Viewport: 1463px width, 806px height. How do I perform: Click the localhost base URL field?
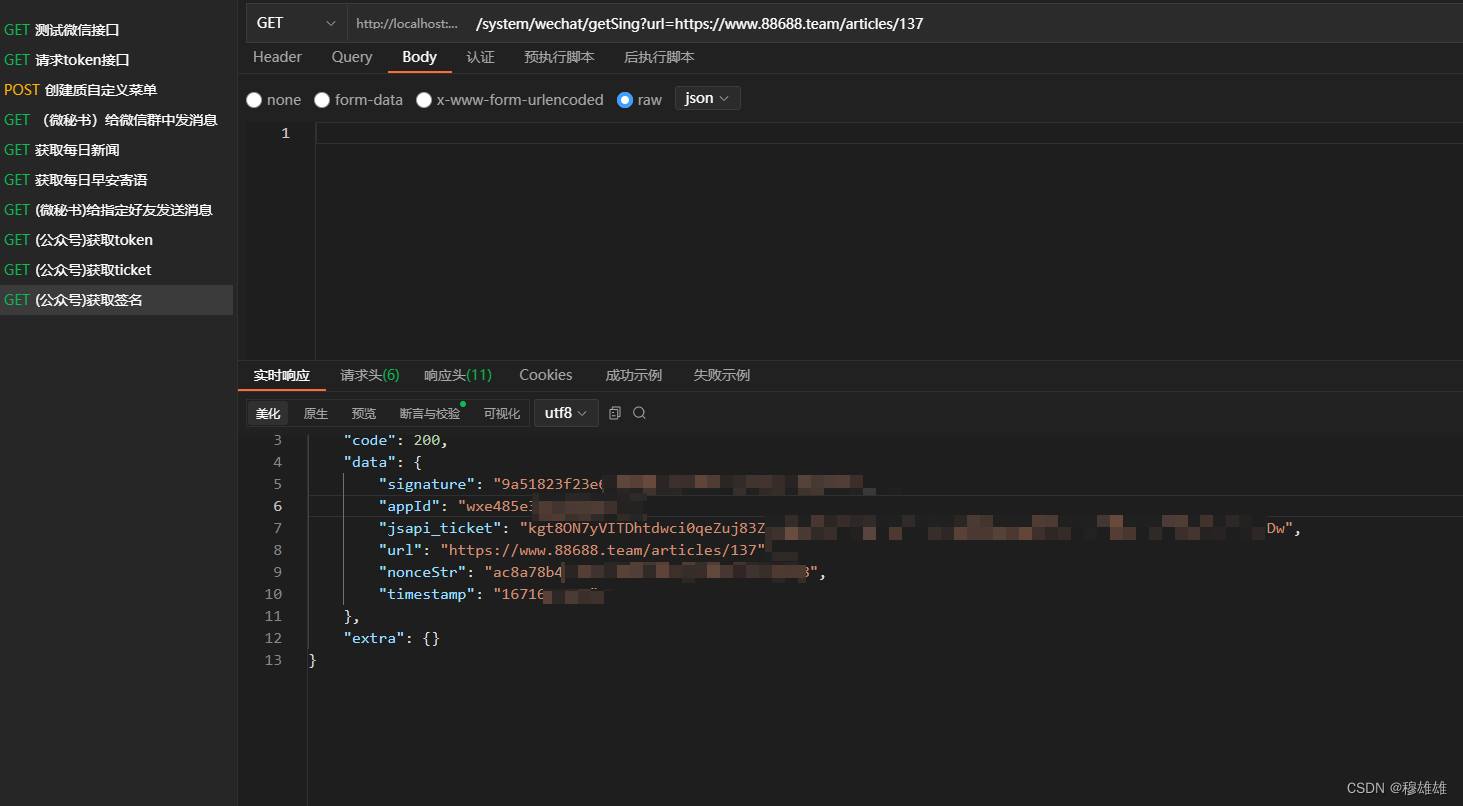[x=408, y=23]
